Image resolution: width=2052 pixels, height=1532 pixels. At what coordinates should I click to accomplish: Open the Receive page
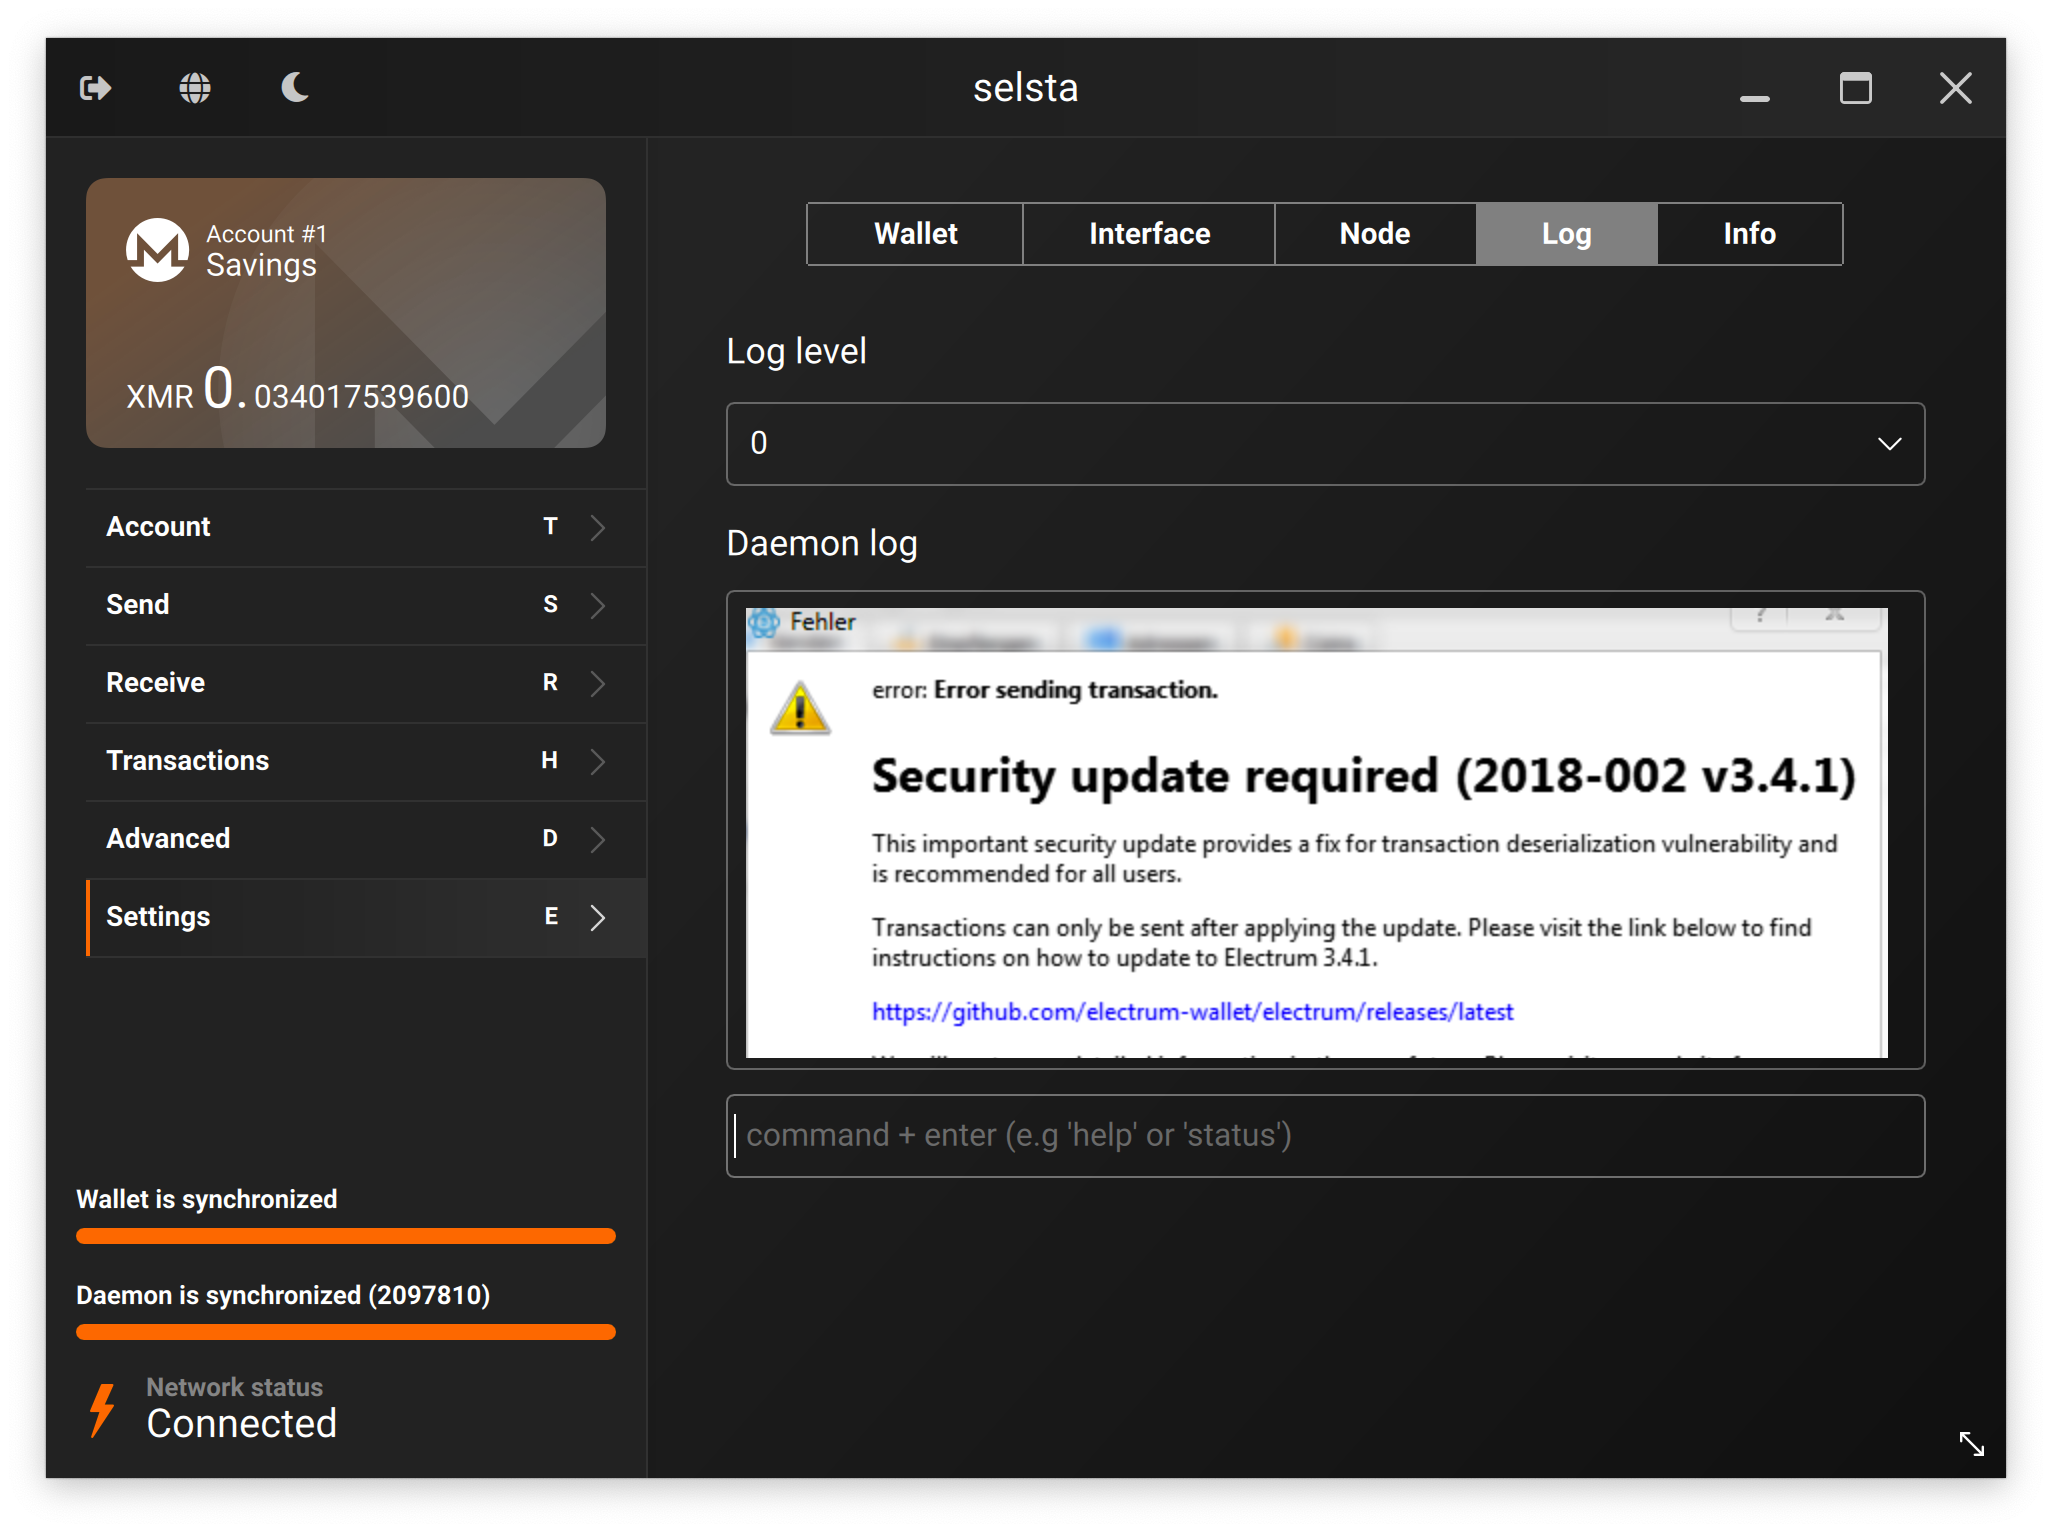pyautogui.click(x=366, y=683)
